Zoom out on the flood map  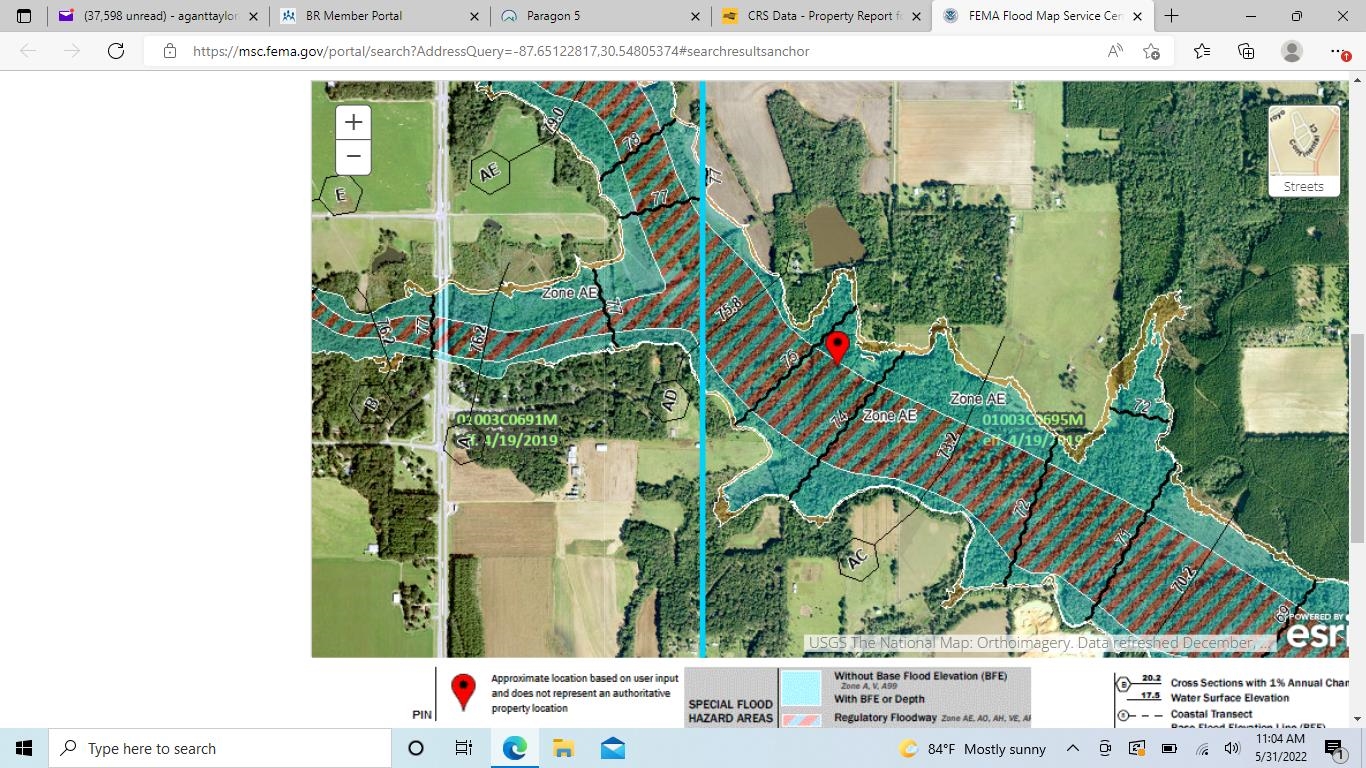(353, 157)
